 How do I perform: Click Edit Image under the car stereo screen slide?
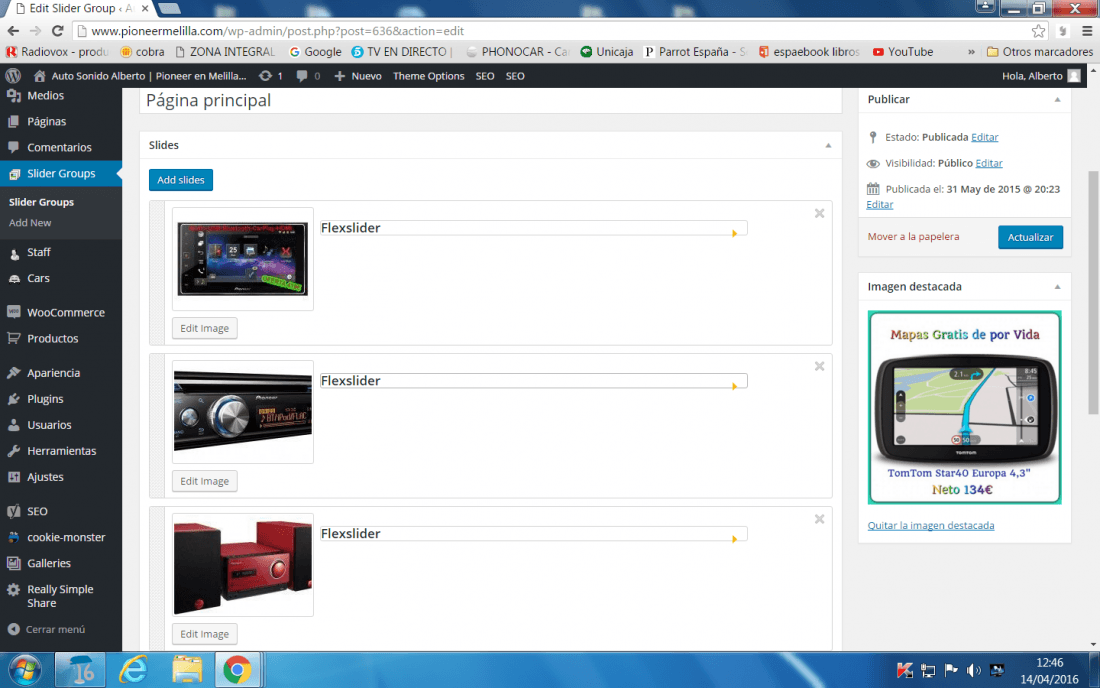click(204, 328)
